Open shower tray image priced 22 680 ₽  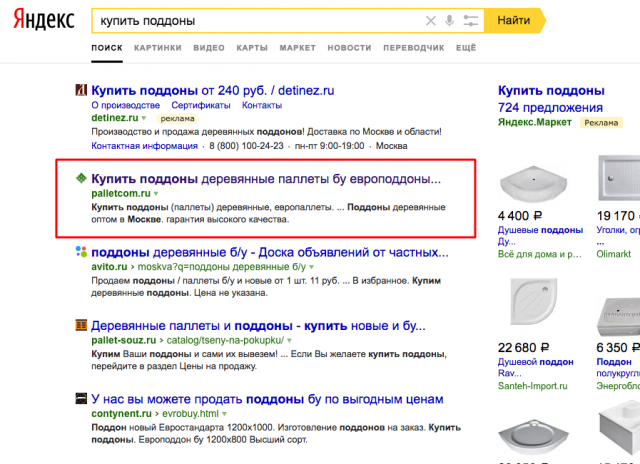point(534,302)
